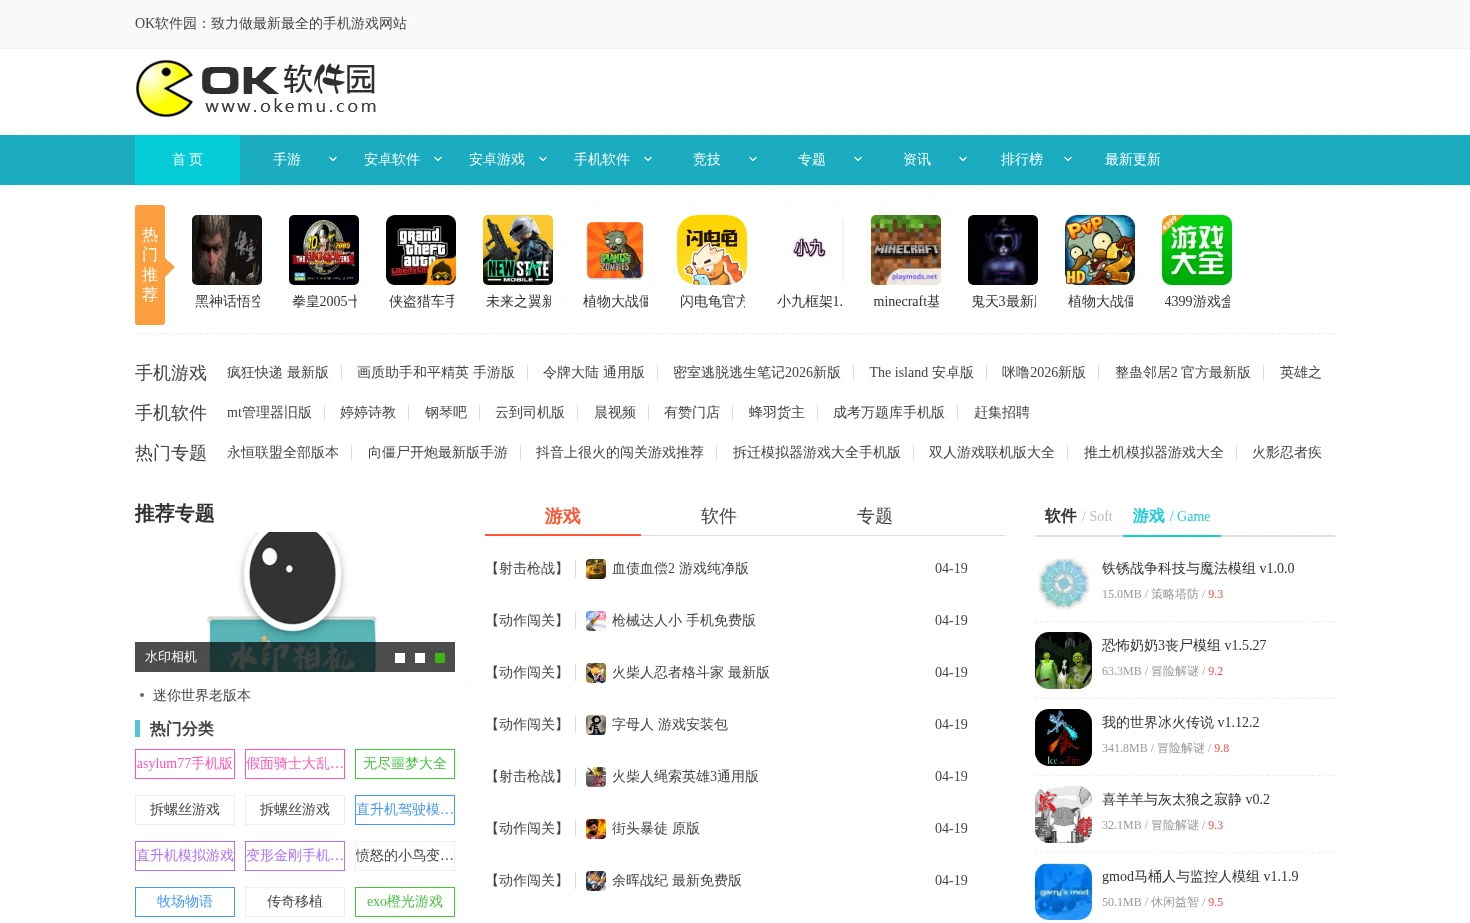Click the 牧场物语 category tag
The image size is (1470, 923).
[185, 902]
